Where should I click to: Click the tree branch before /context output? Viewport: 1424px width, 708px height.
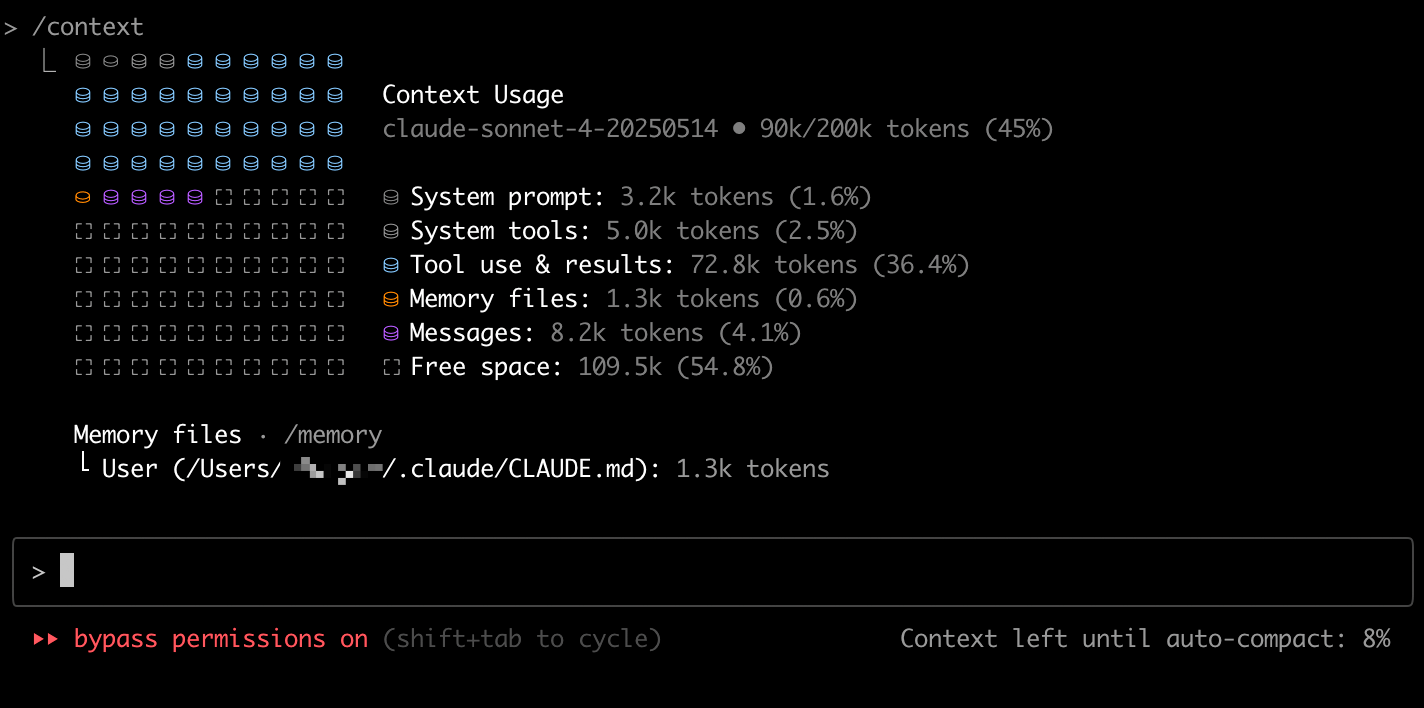(x=49, y=61)
